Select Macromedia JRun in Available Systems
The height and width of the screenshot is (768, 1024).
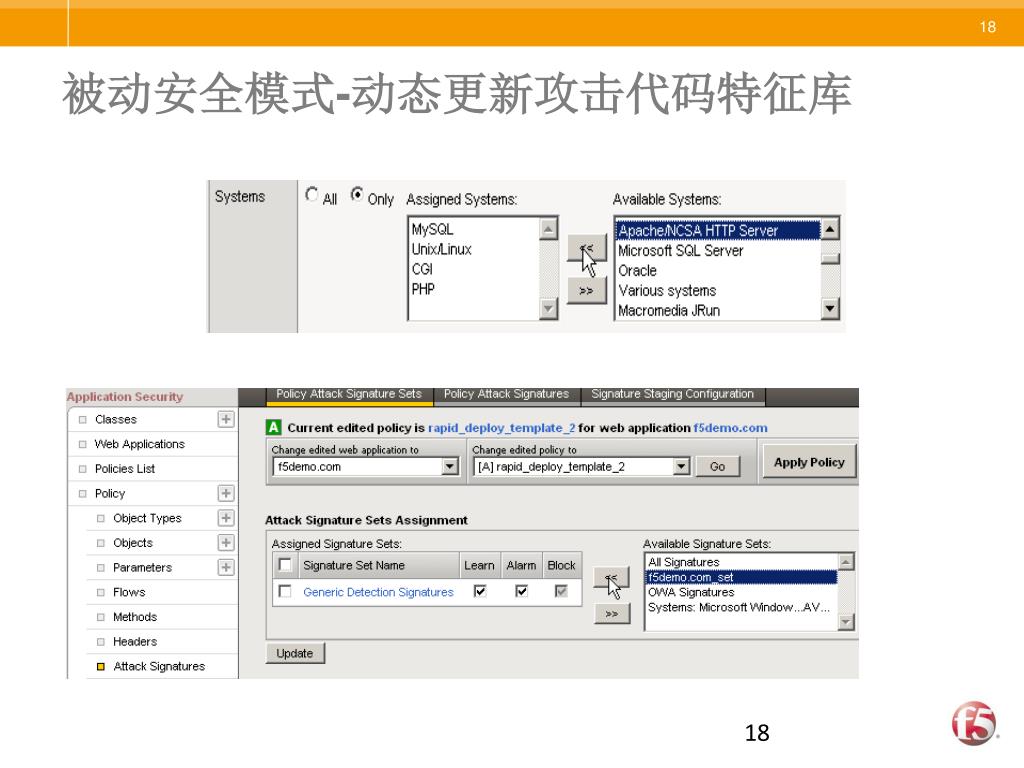(669, 311)
